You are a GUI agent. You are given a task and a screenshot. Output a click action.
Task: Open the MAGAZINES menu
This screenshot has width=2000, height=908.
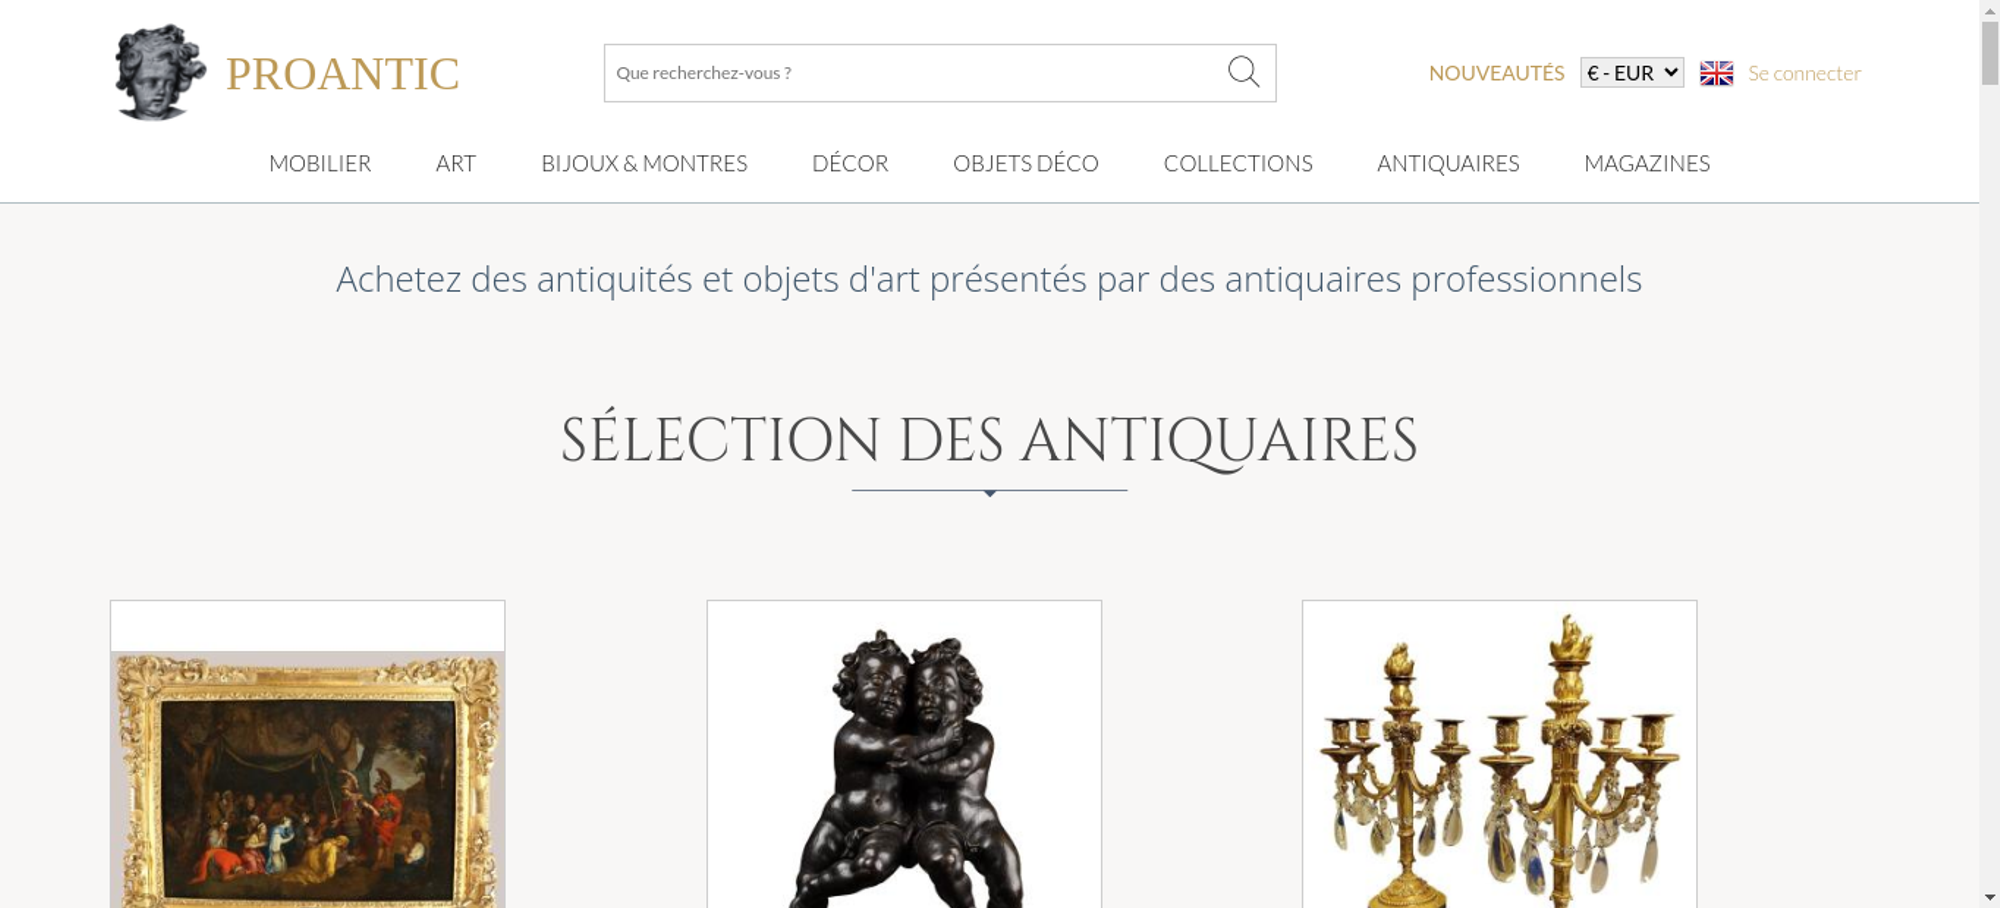[x=1647, y=163]
